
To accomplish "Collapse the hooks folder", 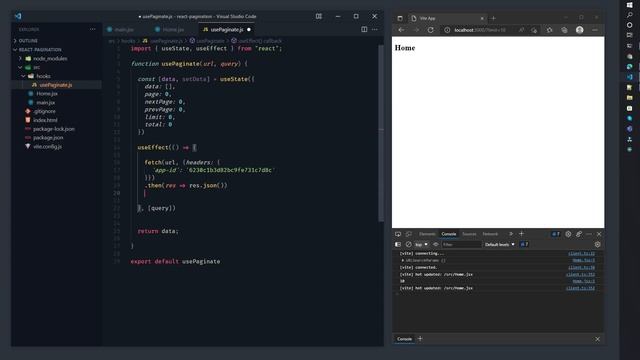I will [x=43, y=76].
